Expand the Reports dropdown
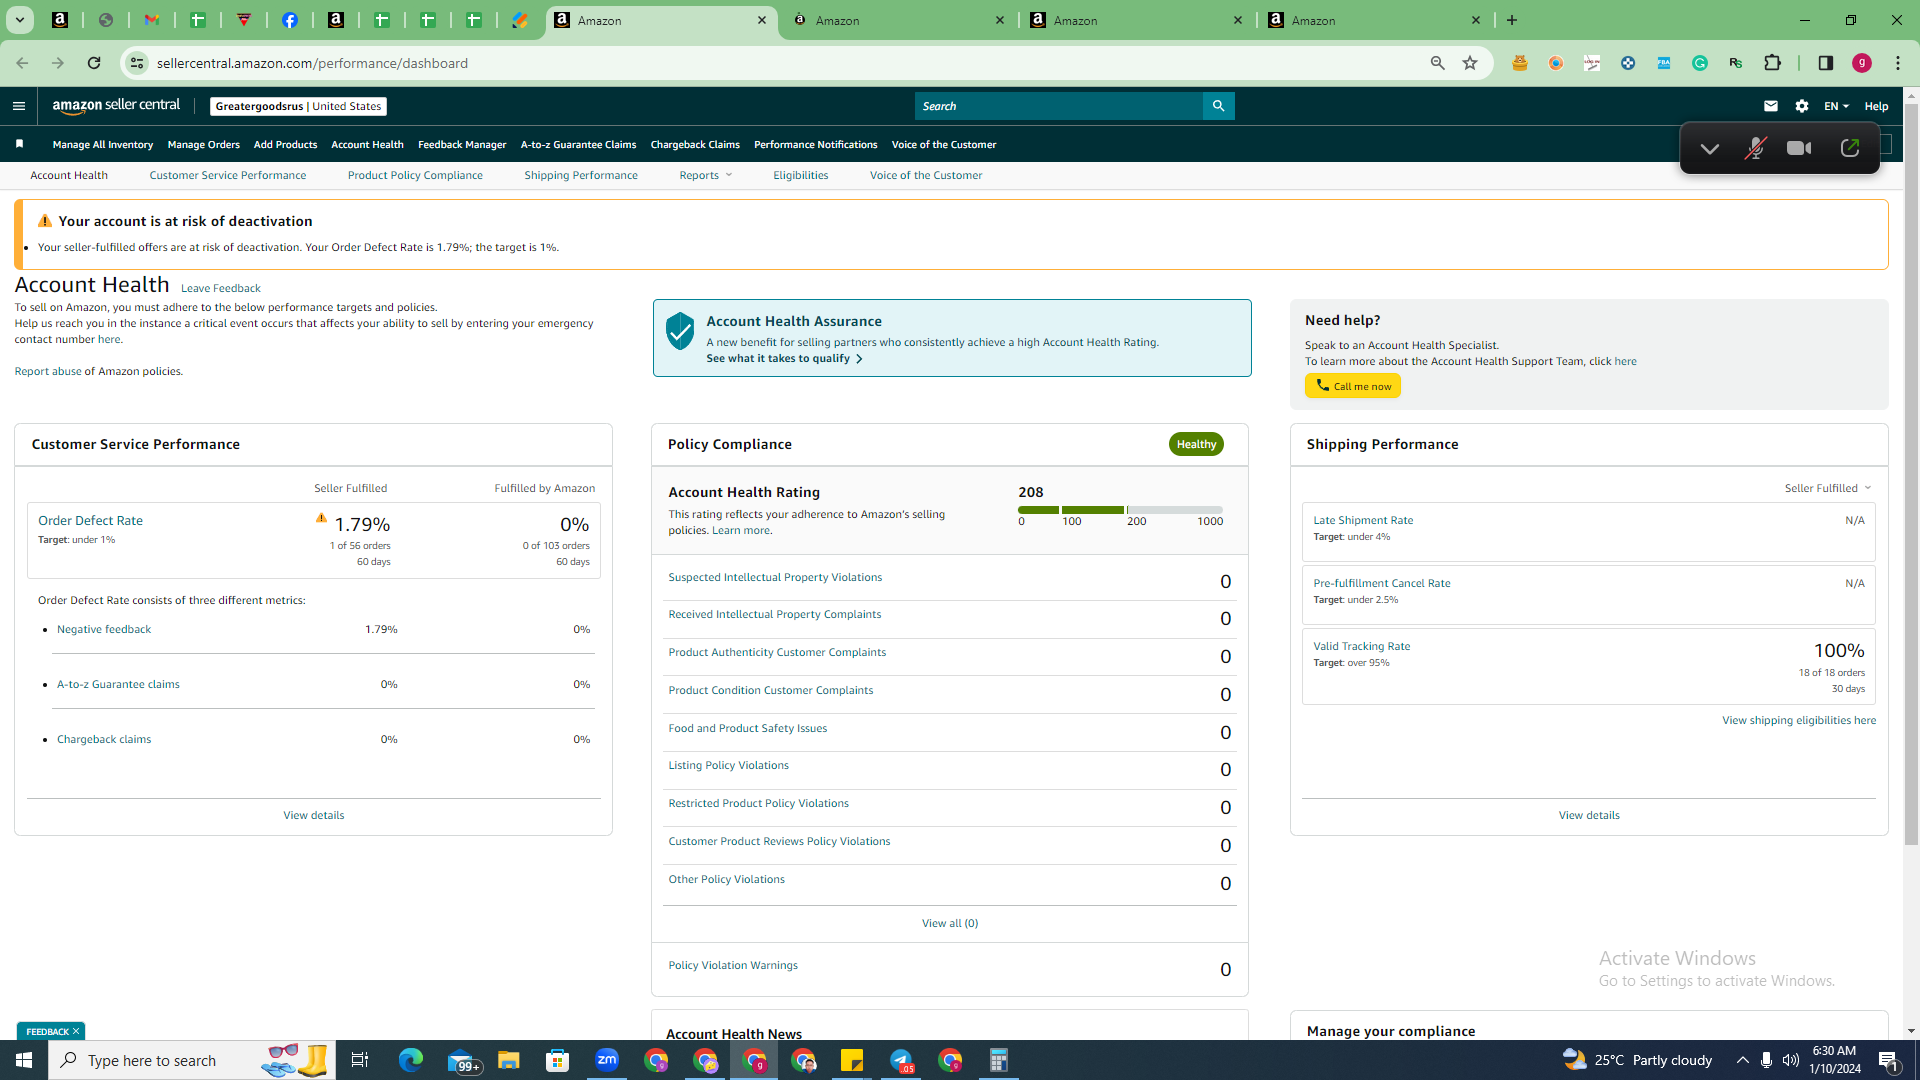Screen dimensions: 1920x1080 point(705,175)
